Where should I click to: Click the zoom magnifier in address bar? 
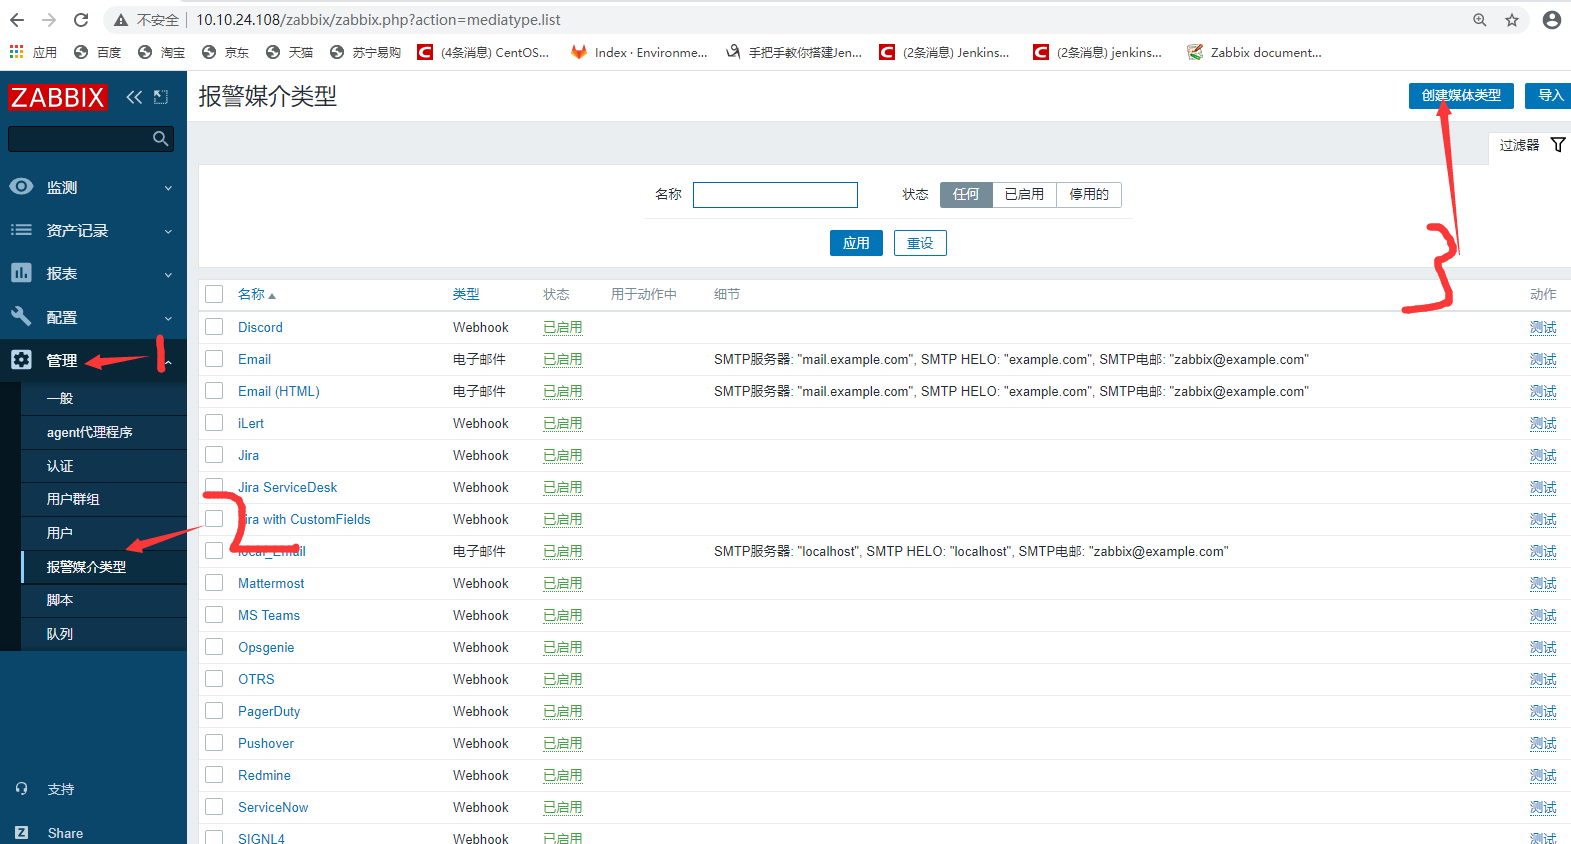coord(1480,20)
